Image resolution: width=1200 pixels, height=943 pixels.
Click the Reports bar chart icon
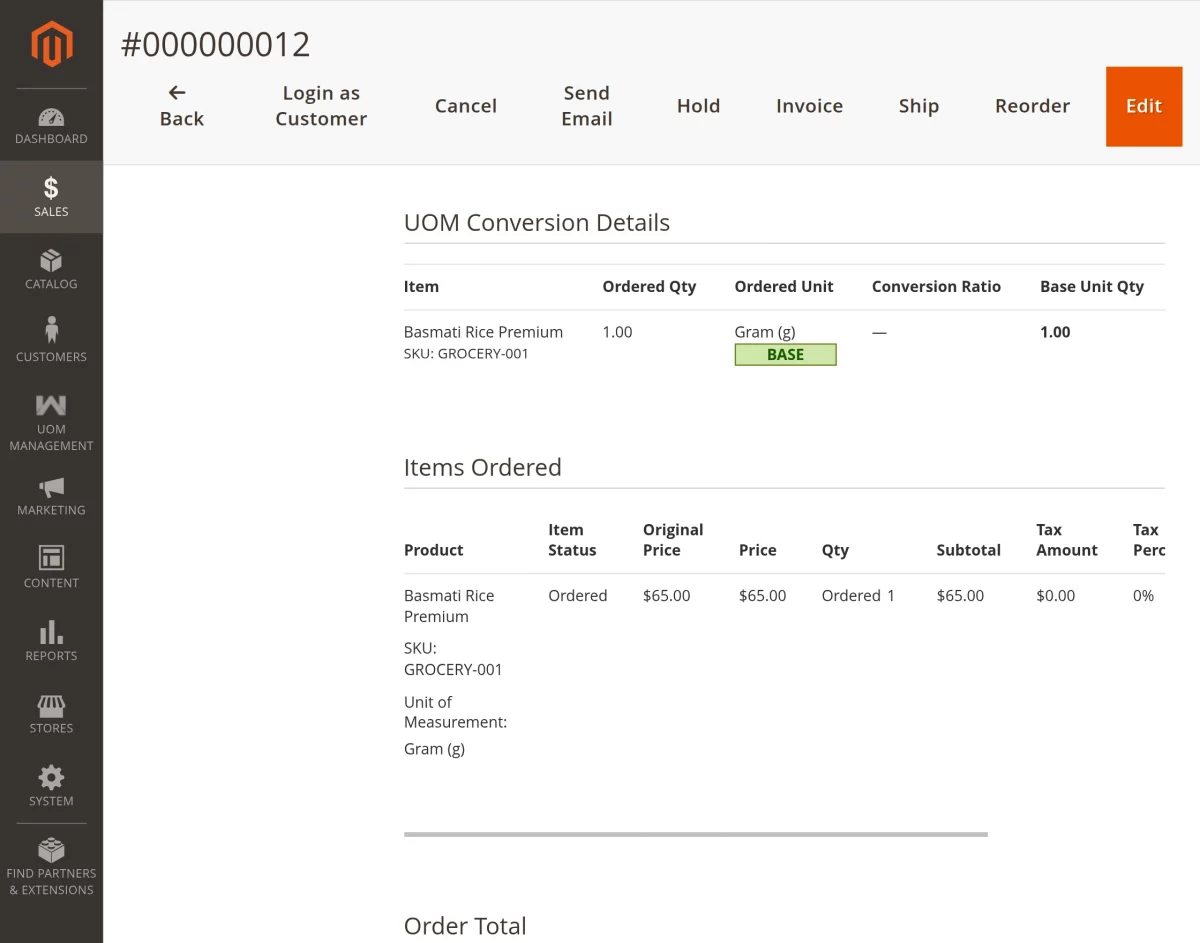51,631
